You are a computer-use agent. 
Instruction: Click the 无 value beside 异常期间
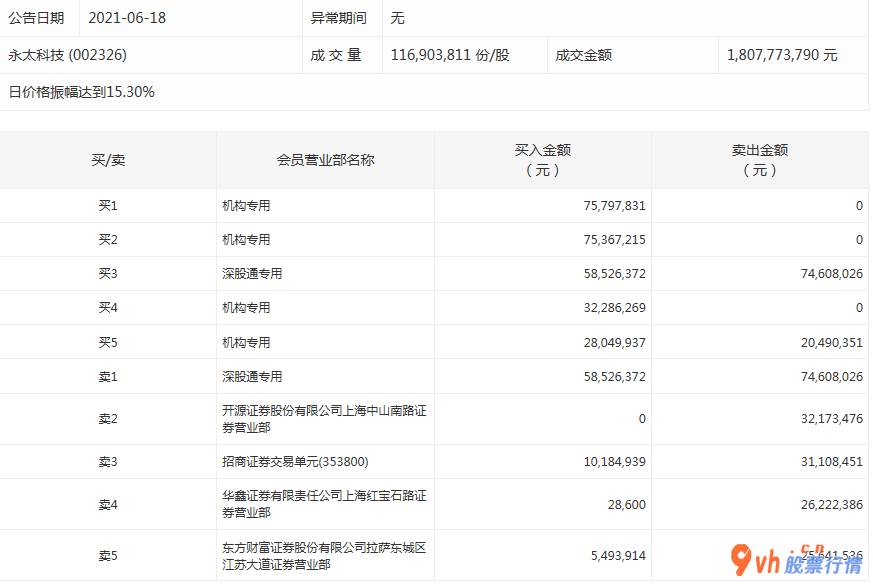[398, 18]
